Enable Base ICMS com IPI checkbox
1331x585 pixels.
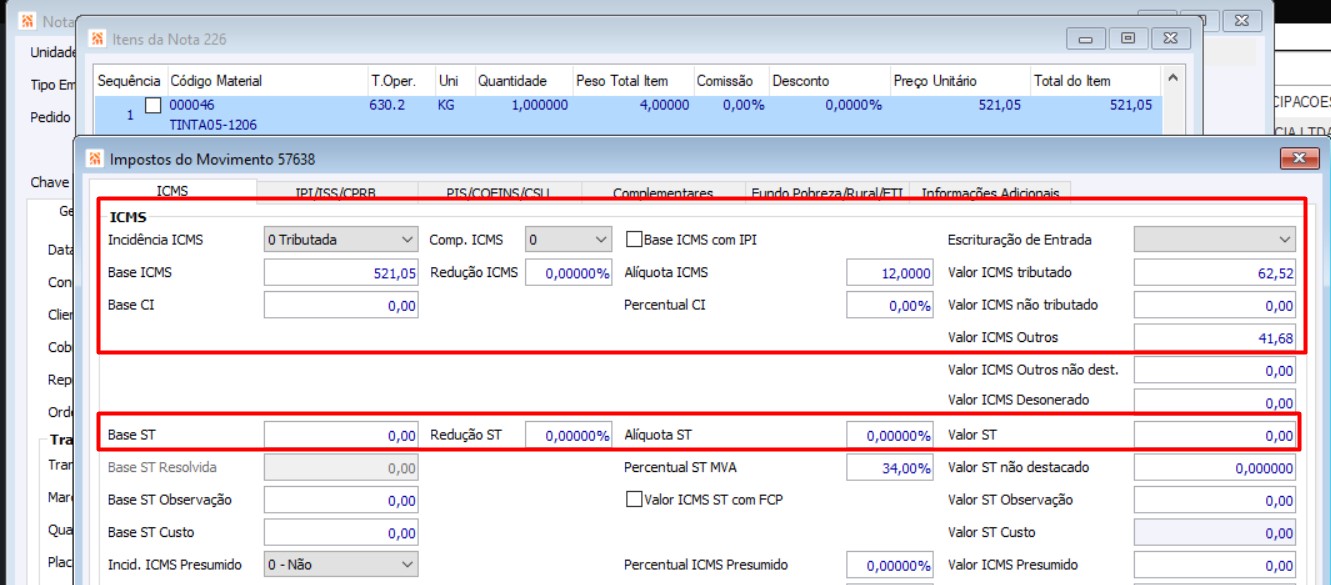(633, 240)
